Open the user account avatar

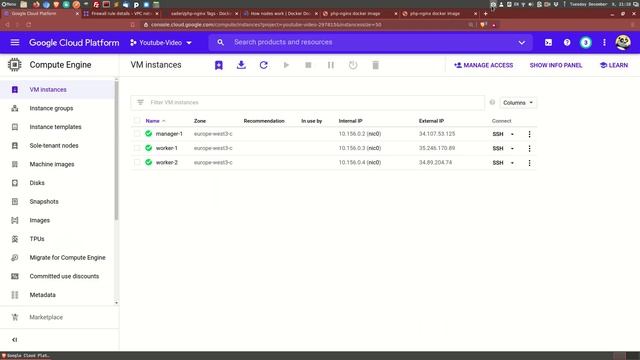623,42
